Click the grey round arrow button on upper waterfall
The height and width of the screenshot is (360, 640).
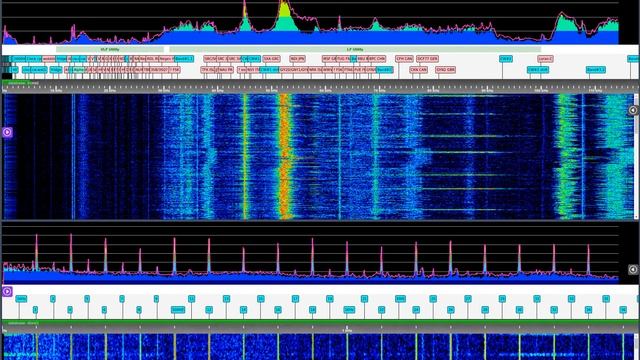point(633,110)
